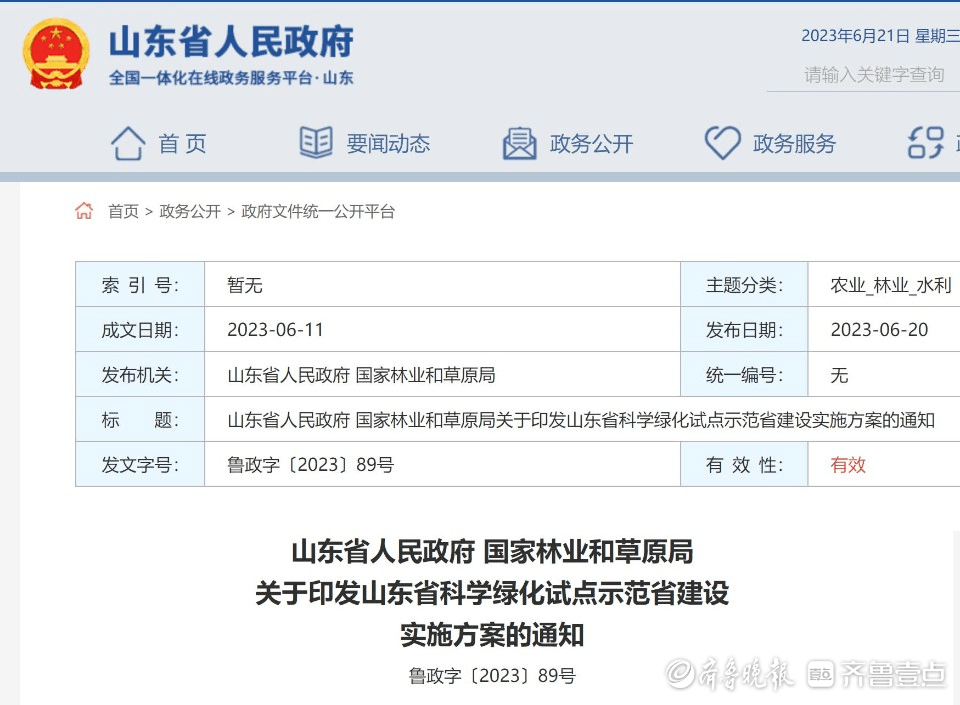
Task: Click the red 有效 validity status
Action: point(848,465)
